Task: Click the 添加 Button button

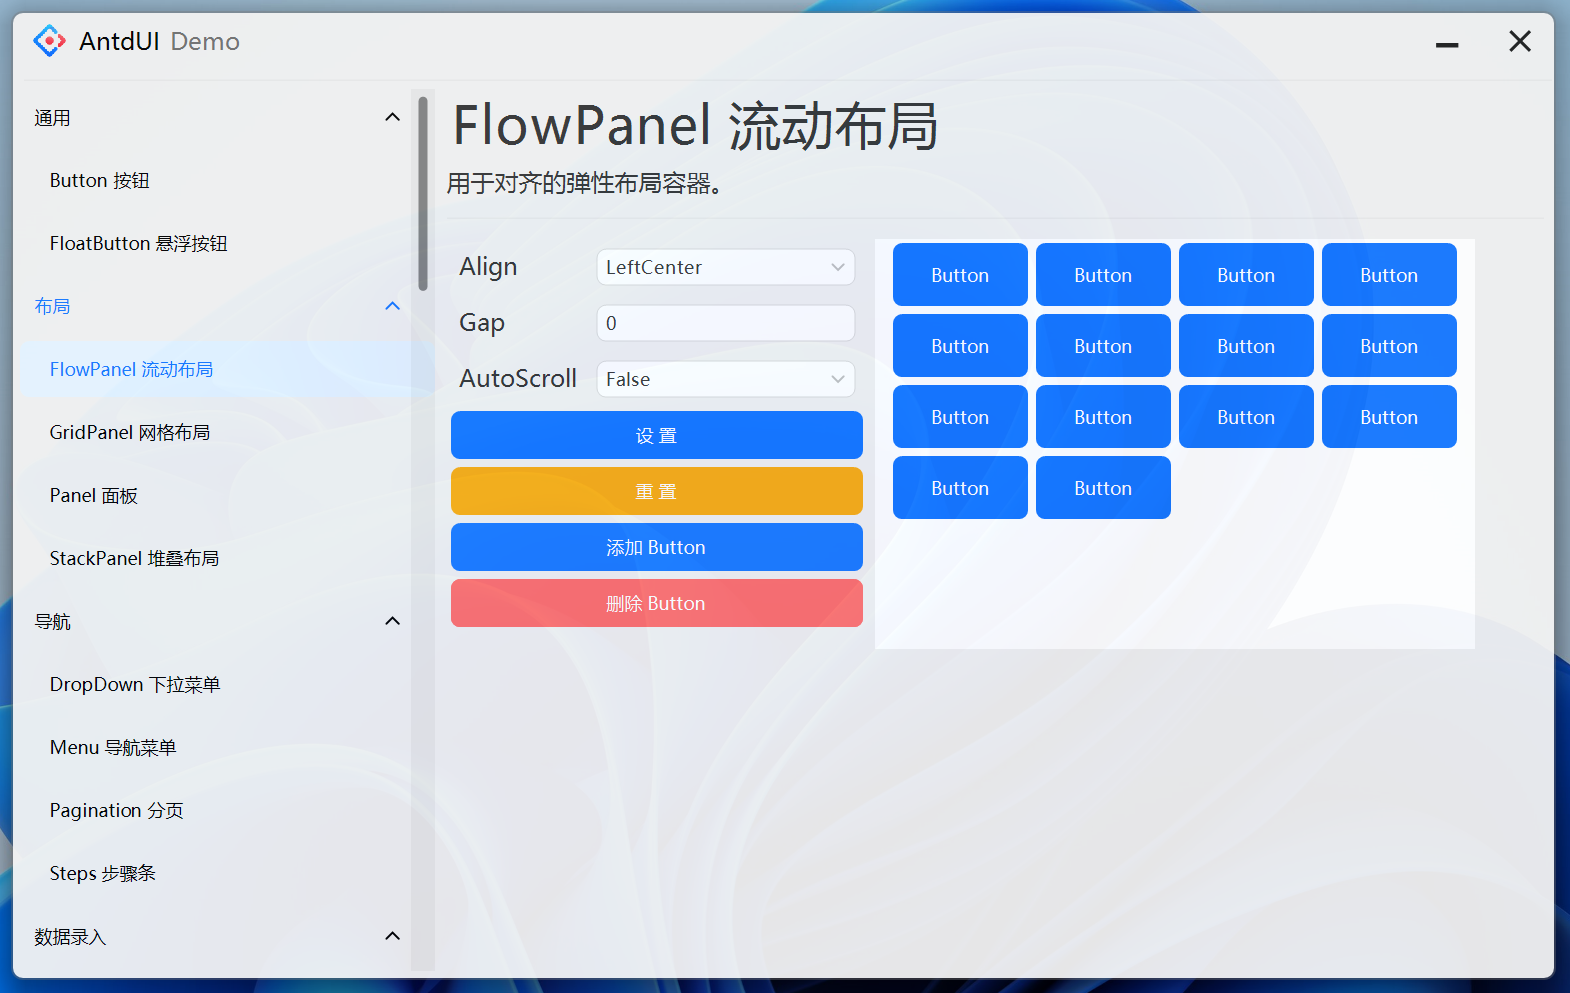Action: tap(656, 547)
